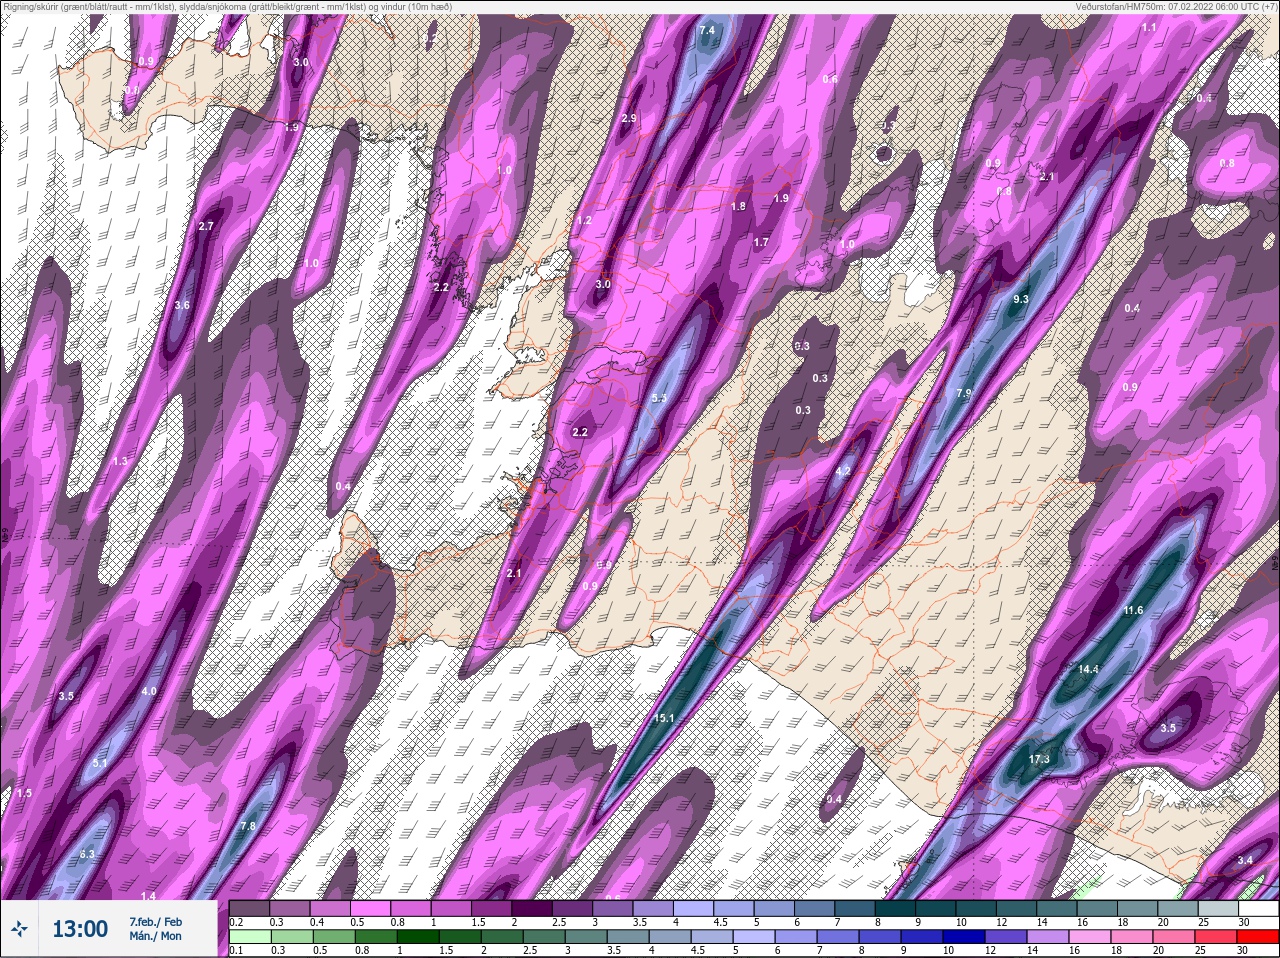1280x958 pixels.
Task: Click the 'Mán./ Mon' weekday label
Action: coord(155,936)
